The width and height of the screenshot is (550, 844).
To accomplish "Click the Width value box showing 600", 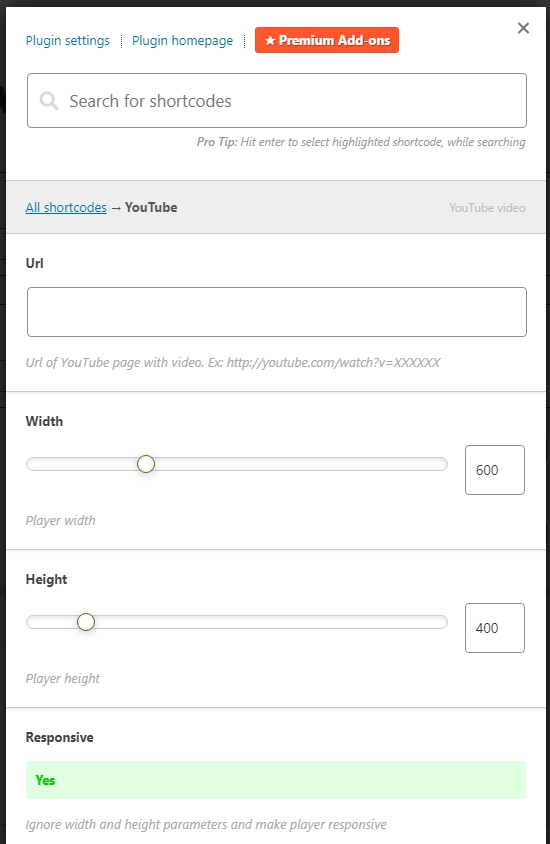I will pyautogui.click(x=495, y=470).
